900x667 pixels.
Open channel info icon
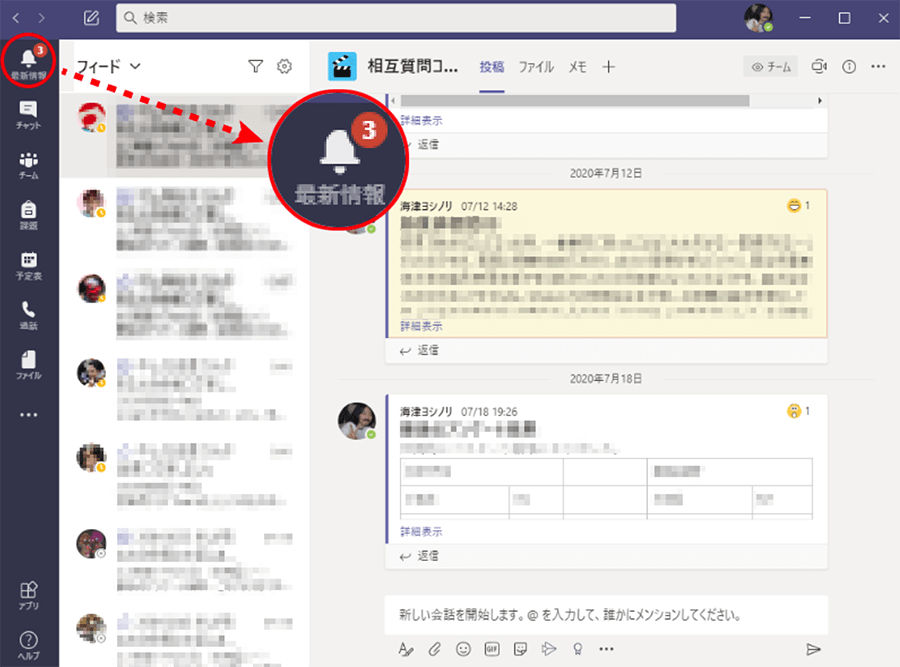tap(849, 67)
